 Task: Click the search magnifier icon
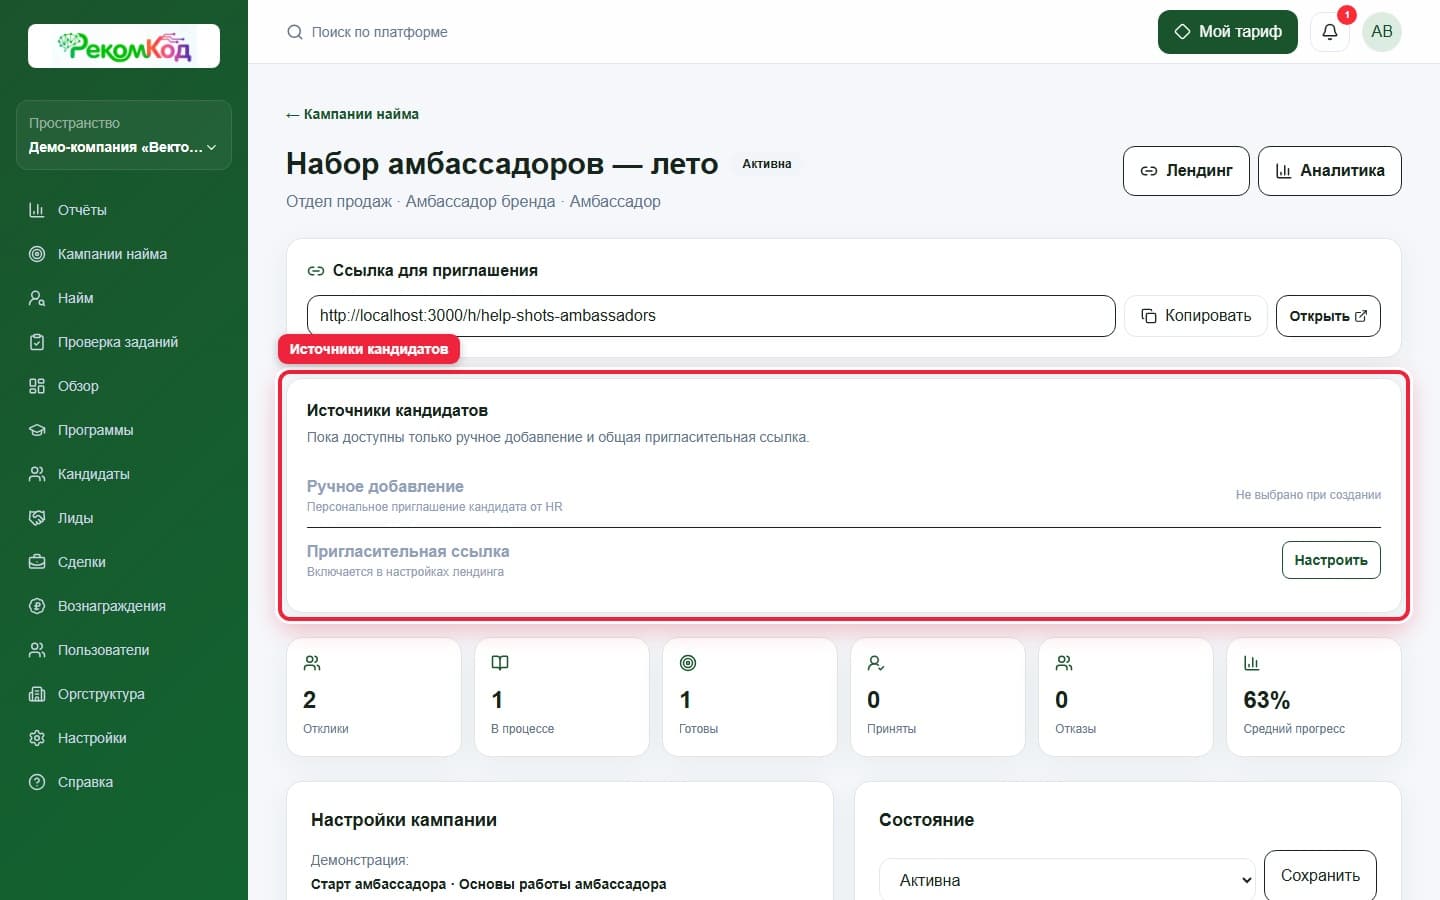(x=295, y=32)
